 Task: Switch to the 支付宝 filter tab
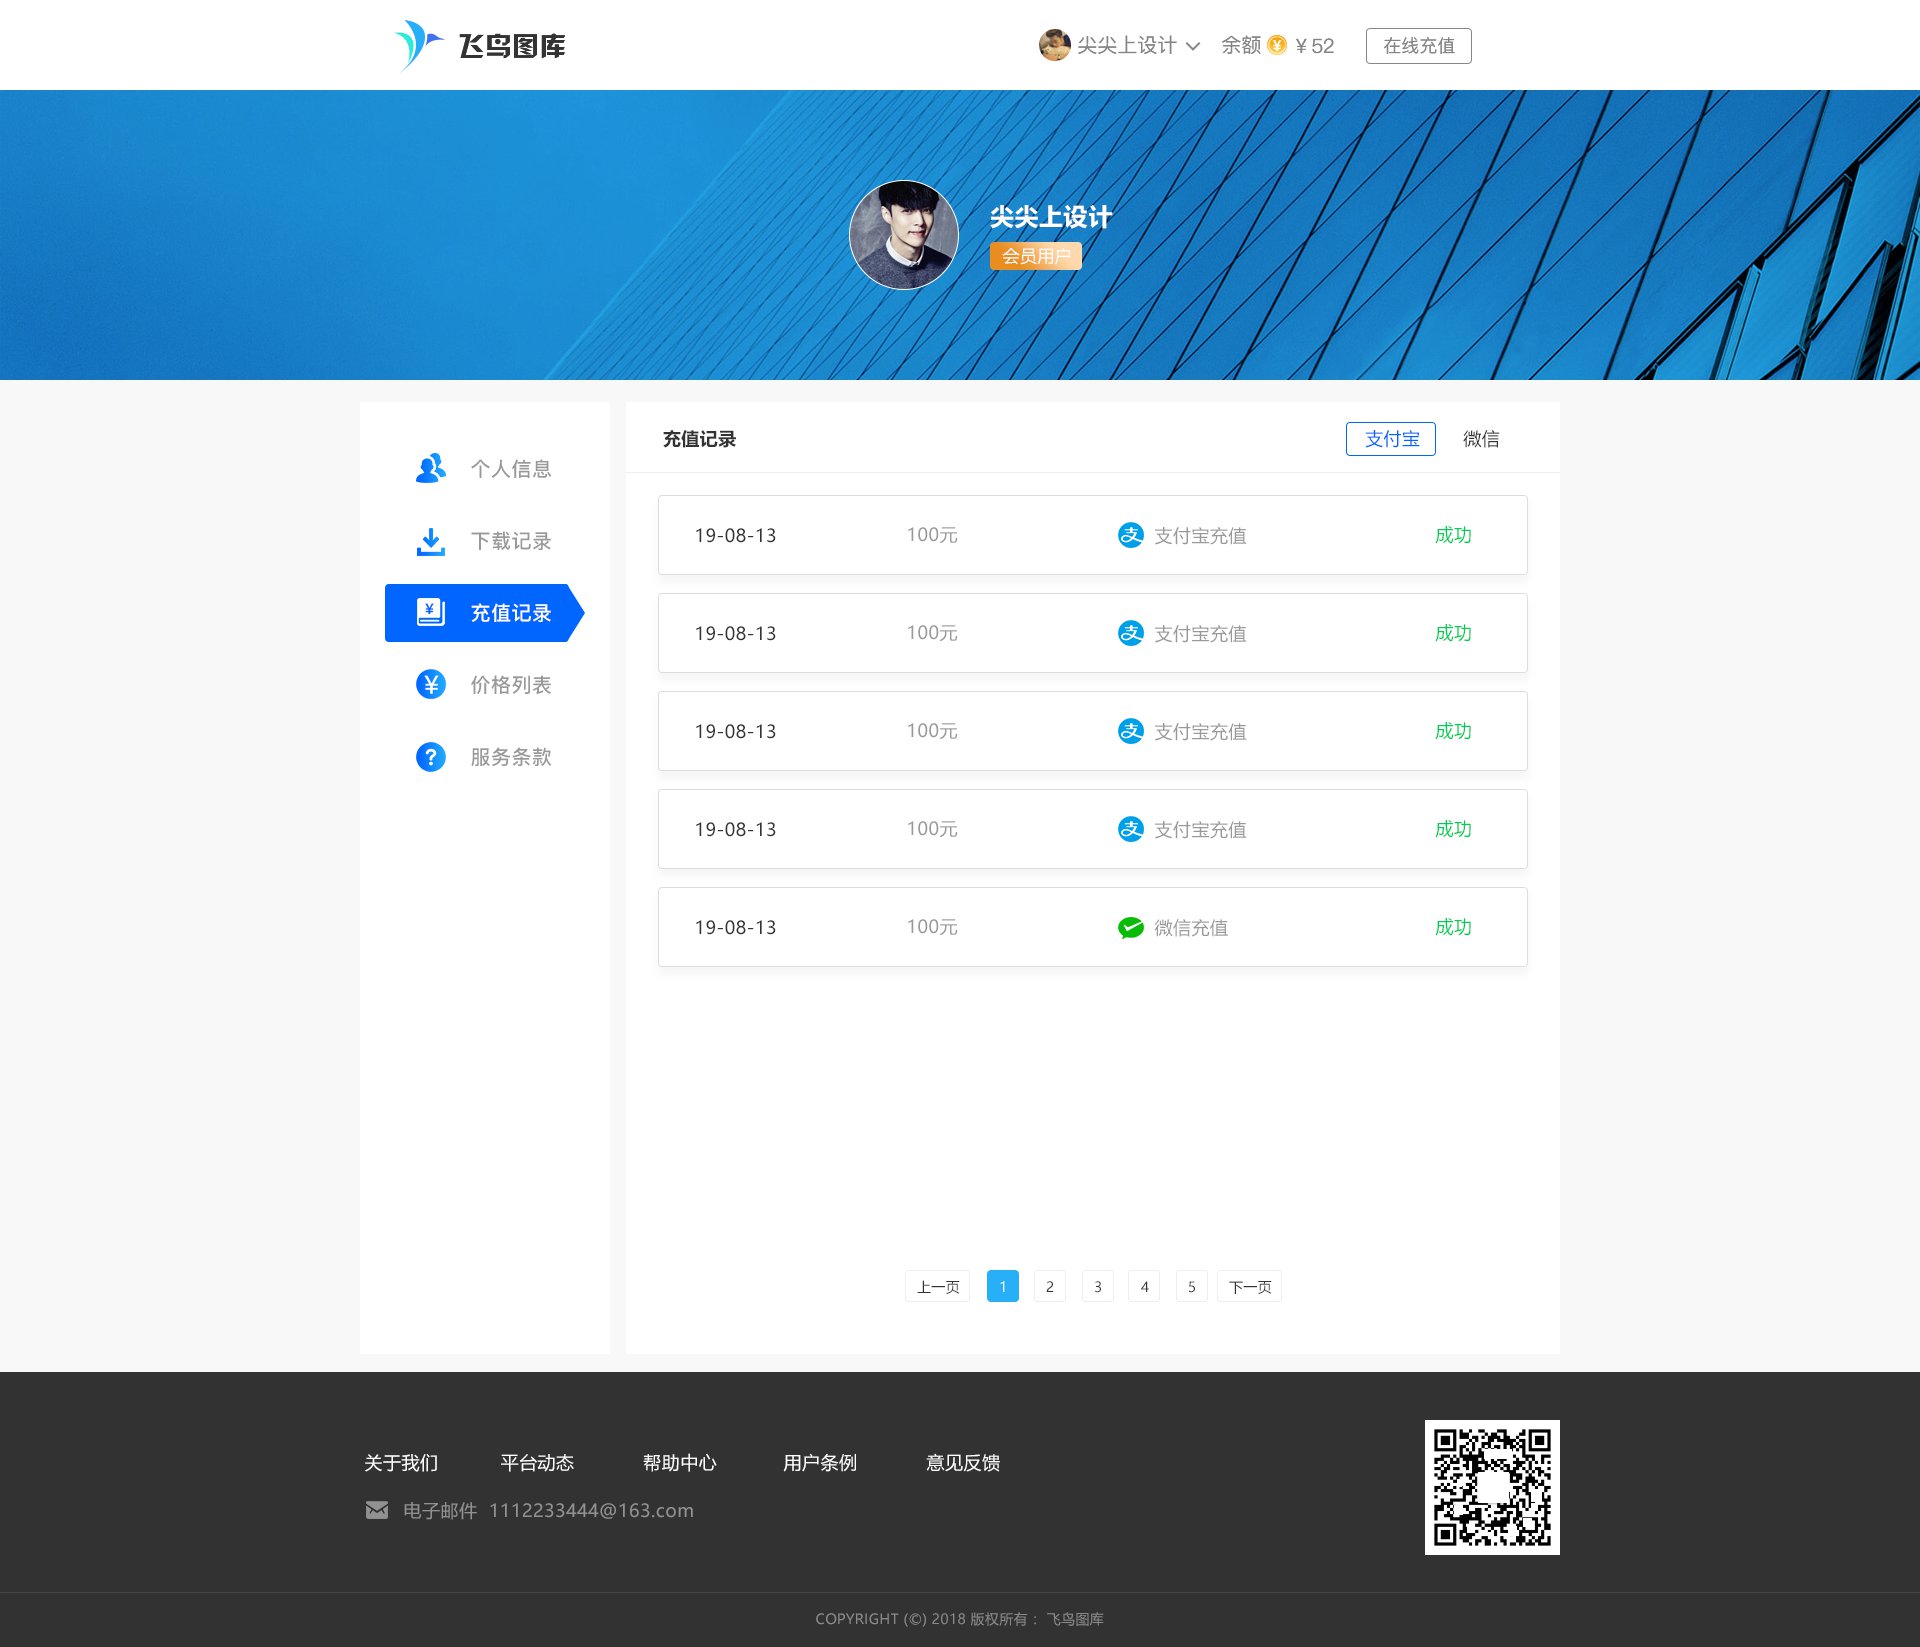[x=1390, y=439]
